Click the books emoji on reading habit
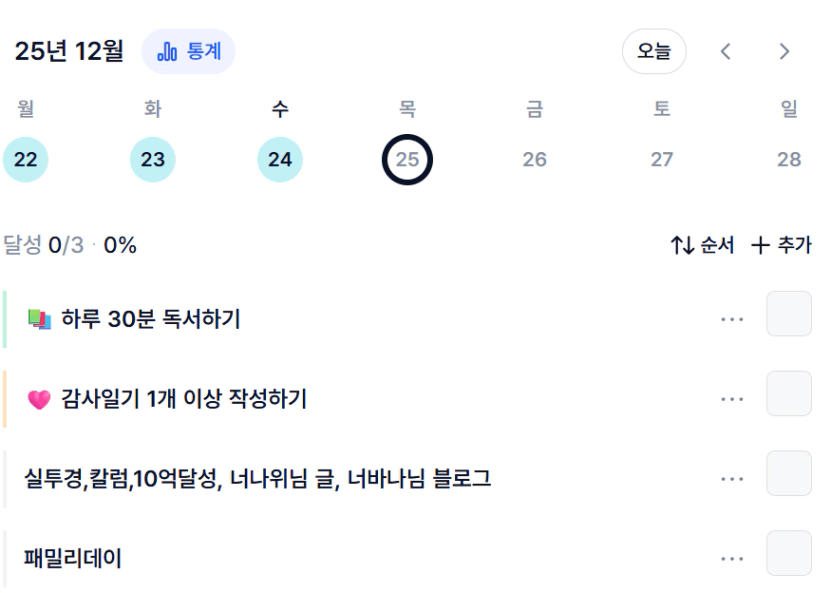Image resolution: width=831 pixels, height=593 pixels. 39,319
